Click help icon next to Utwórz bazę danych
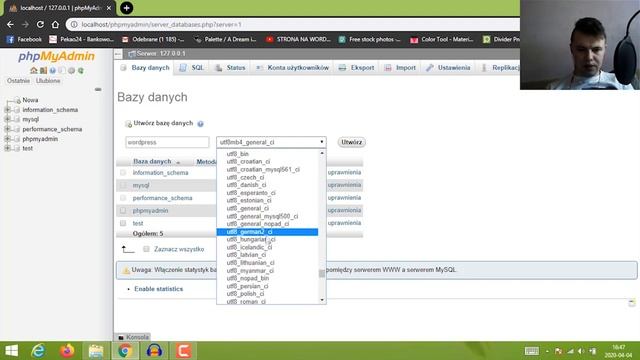This screenshot has height=360, width=640. click(x=200, y=124)
